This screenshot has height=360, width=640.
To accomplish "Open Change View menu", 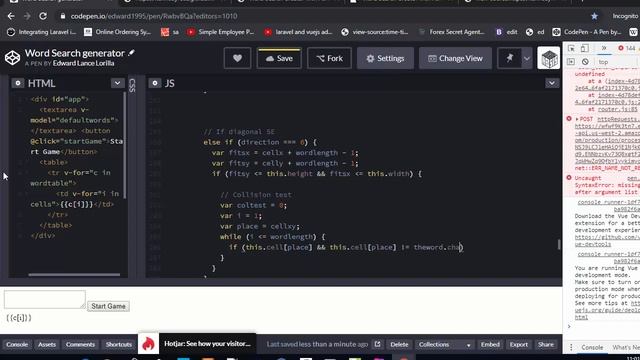I will (x=455, y=58).
